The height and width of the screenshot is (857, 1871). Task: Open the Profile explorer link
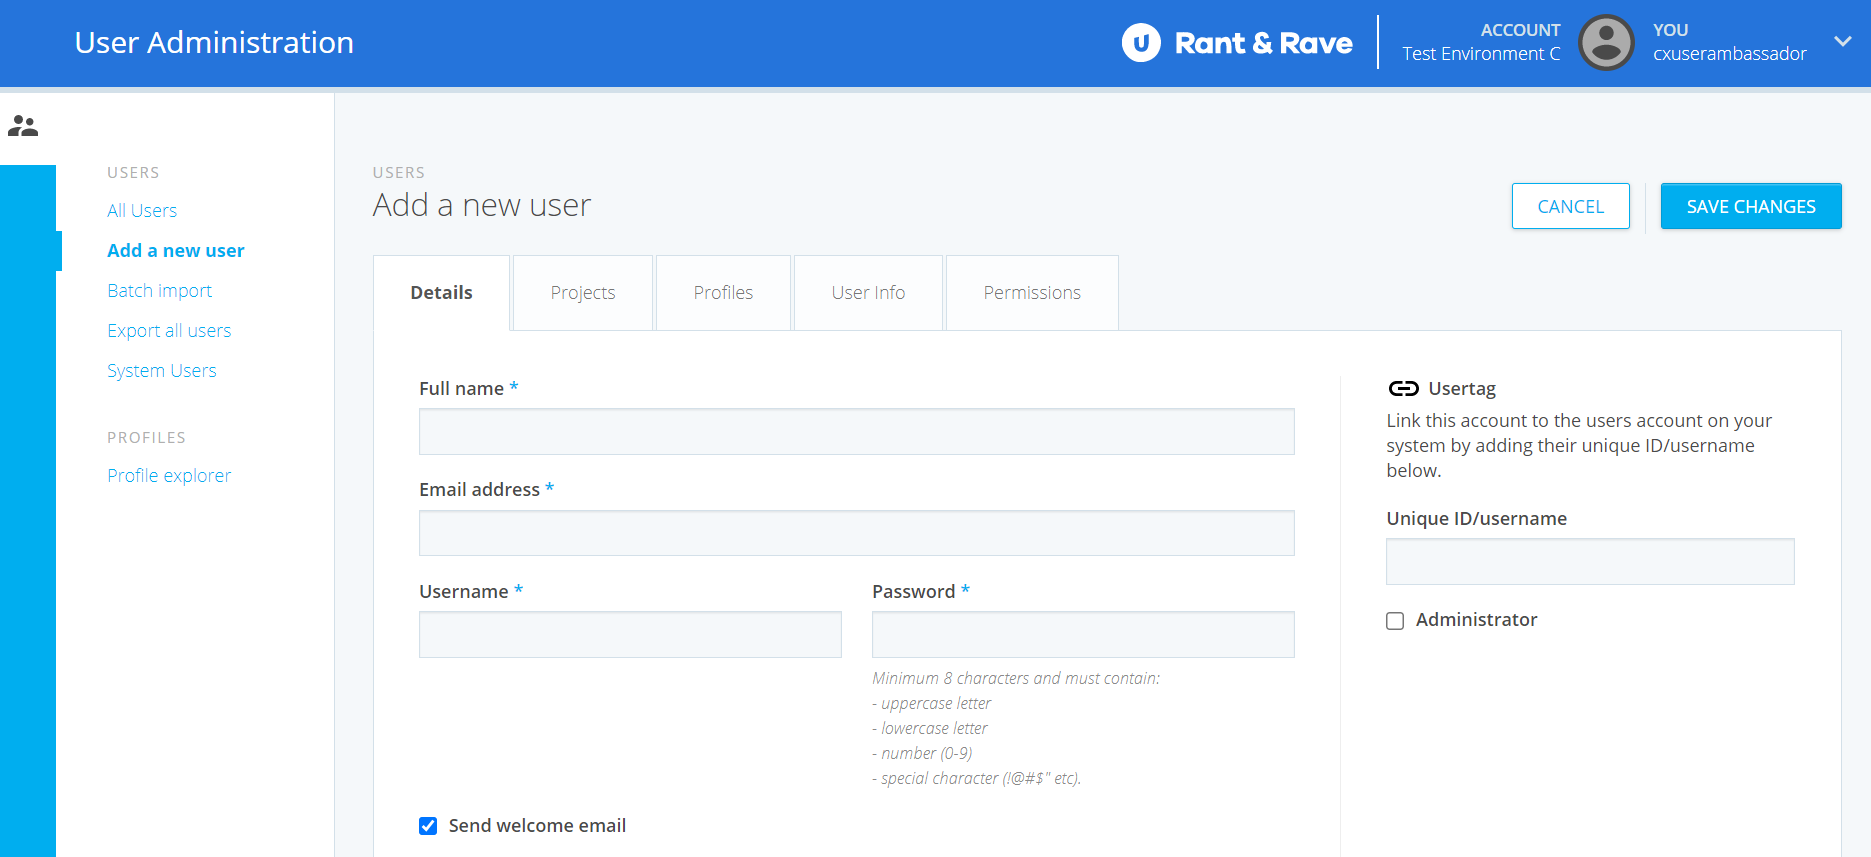pyautogui.click(x=169, y=476)
